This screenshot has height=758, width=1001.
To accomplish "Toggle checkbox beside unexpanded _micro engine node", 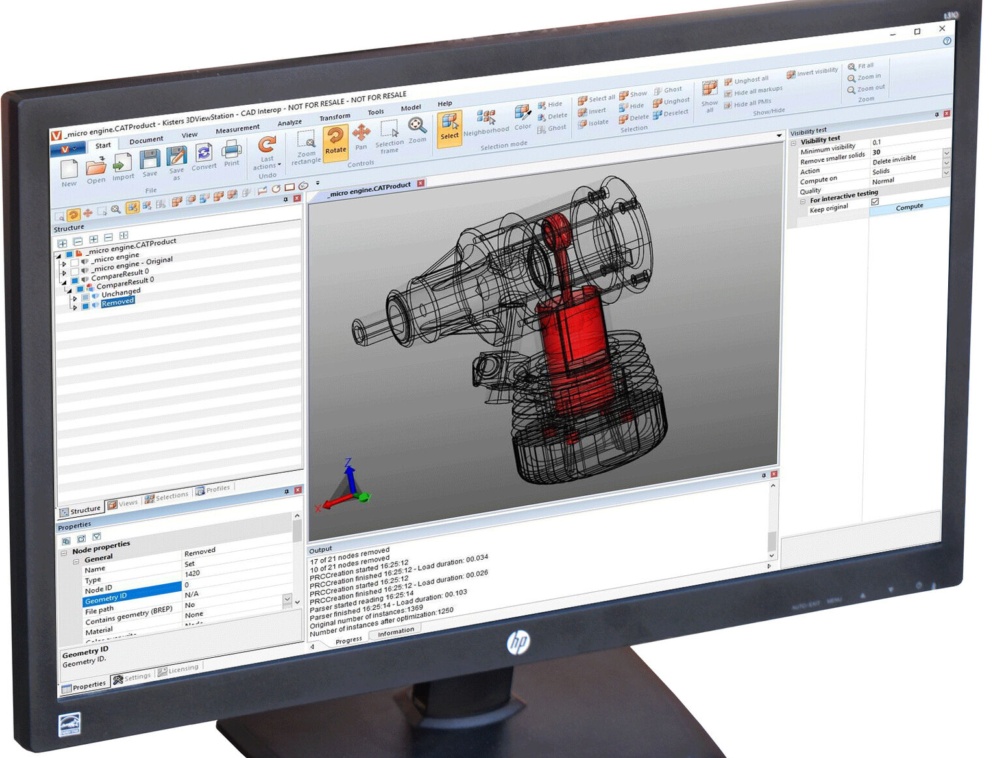I will (75, 262).
